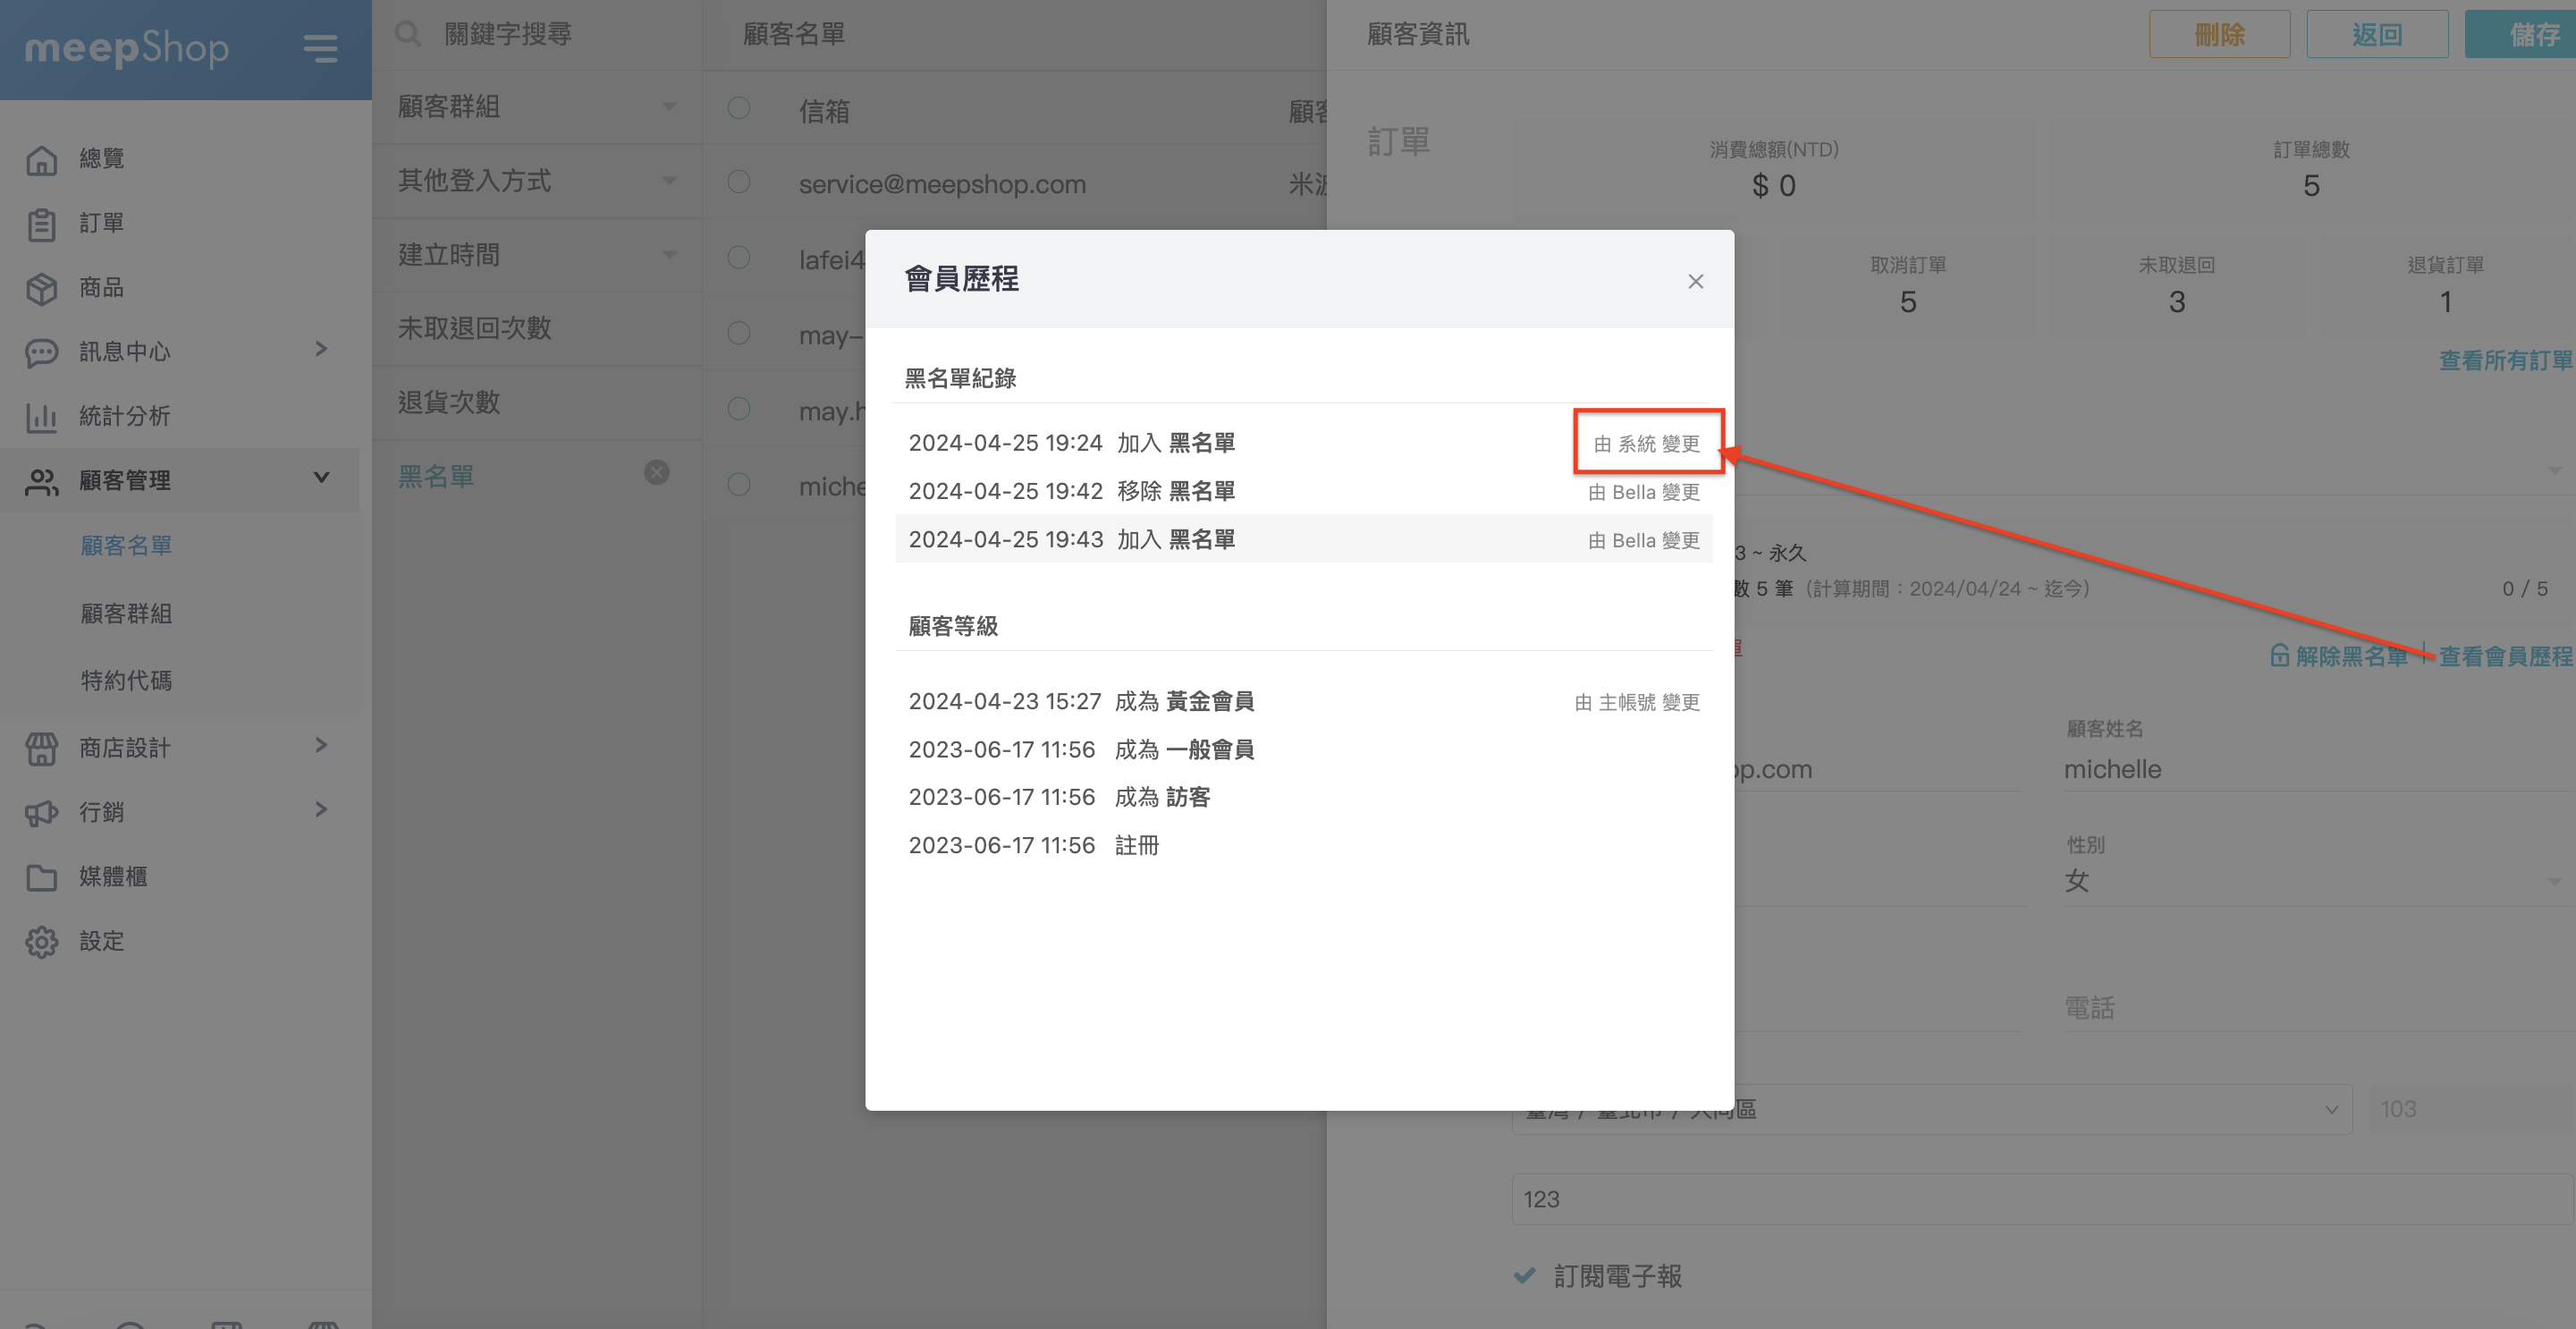Screen dimensions: 2576x1329
Task: Open the 總覽 home icon
Action: (41, 159)
